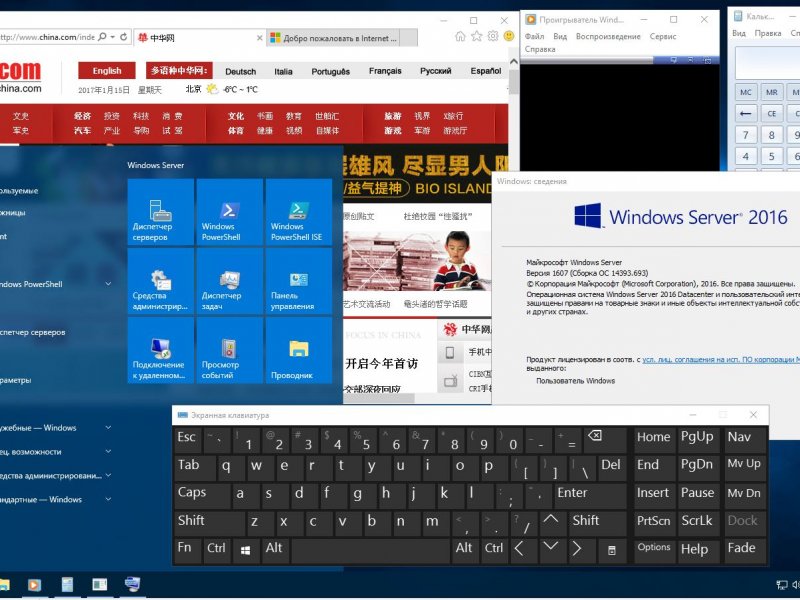Image resolution: width=800 pixels, height=600 pixels.
Task: Click CE button in Calculator
Action: 771,113
